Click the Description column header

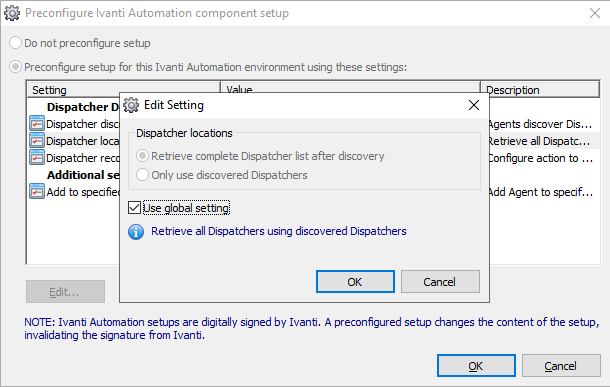pyautogui.click(x=540, y=90)
